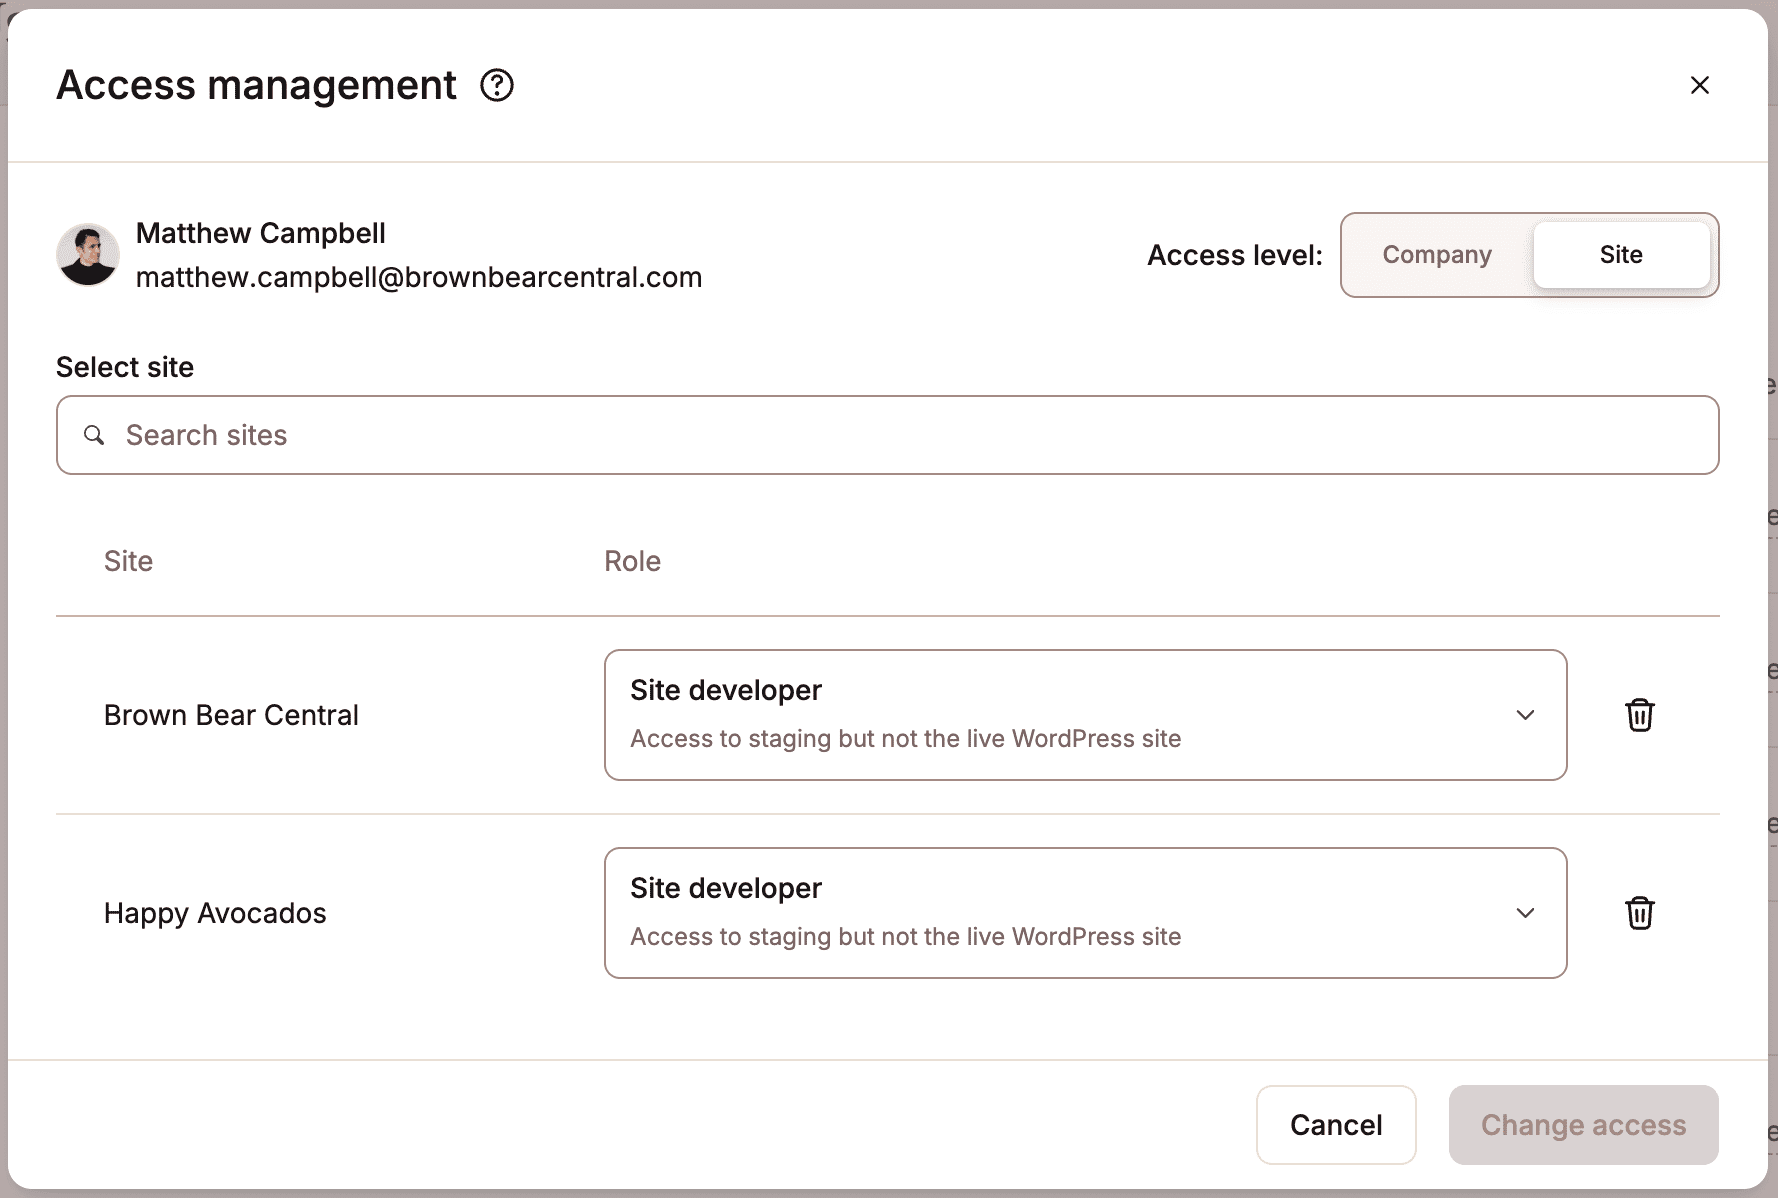Switch access level to Company

click(x=1436, y=255)
